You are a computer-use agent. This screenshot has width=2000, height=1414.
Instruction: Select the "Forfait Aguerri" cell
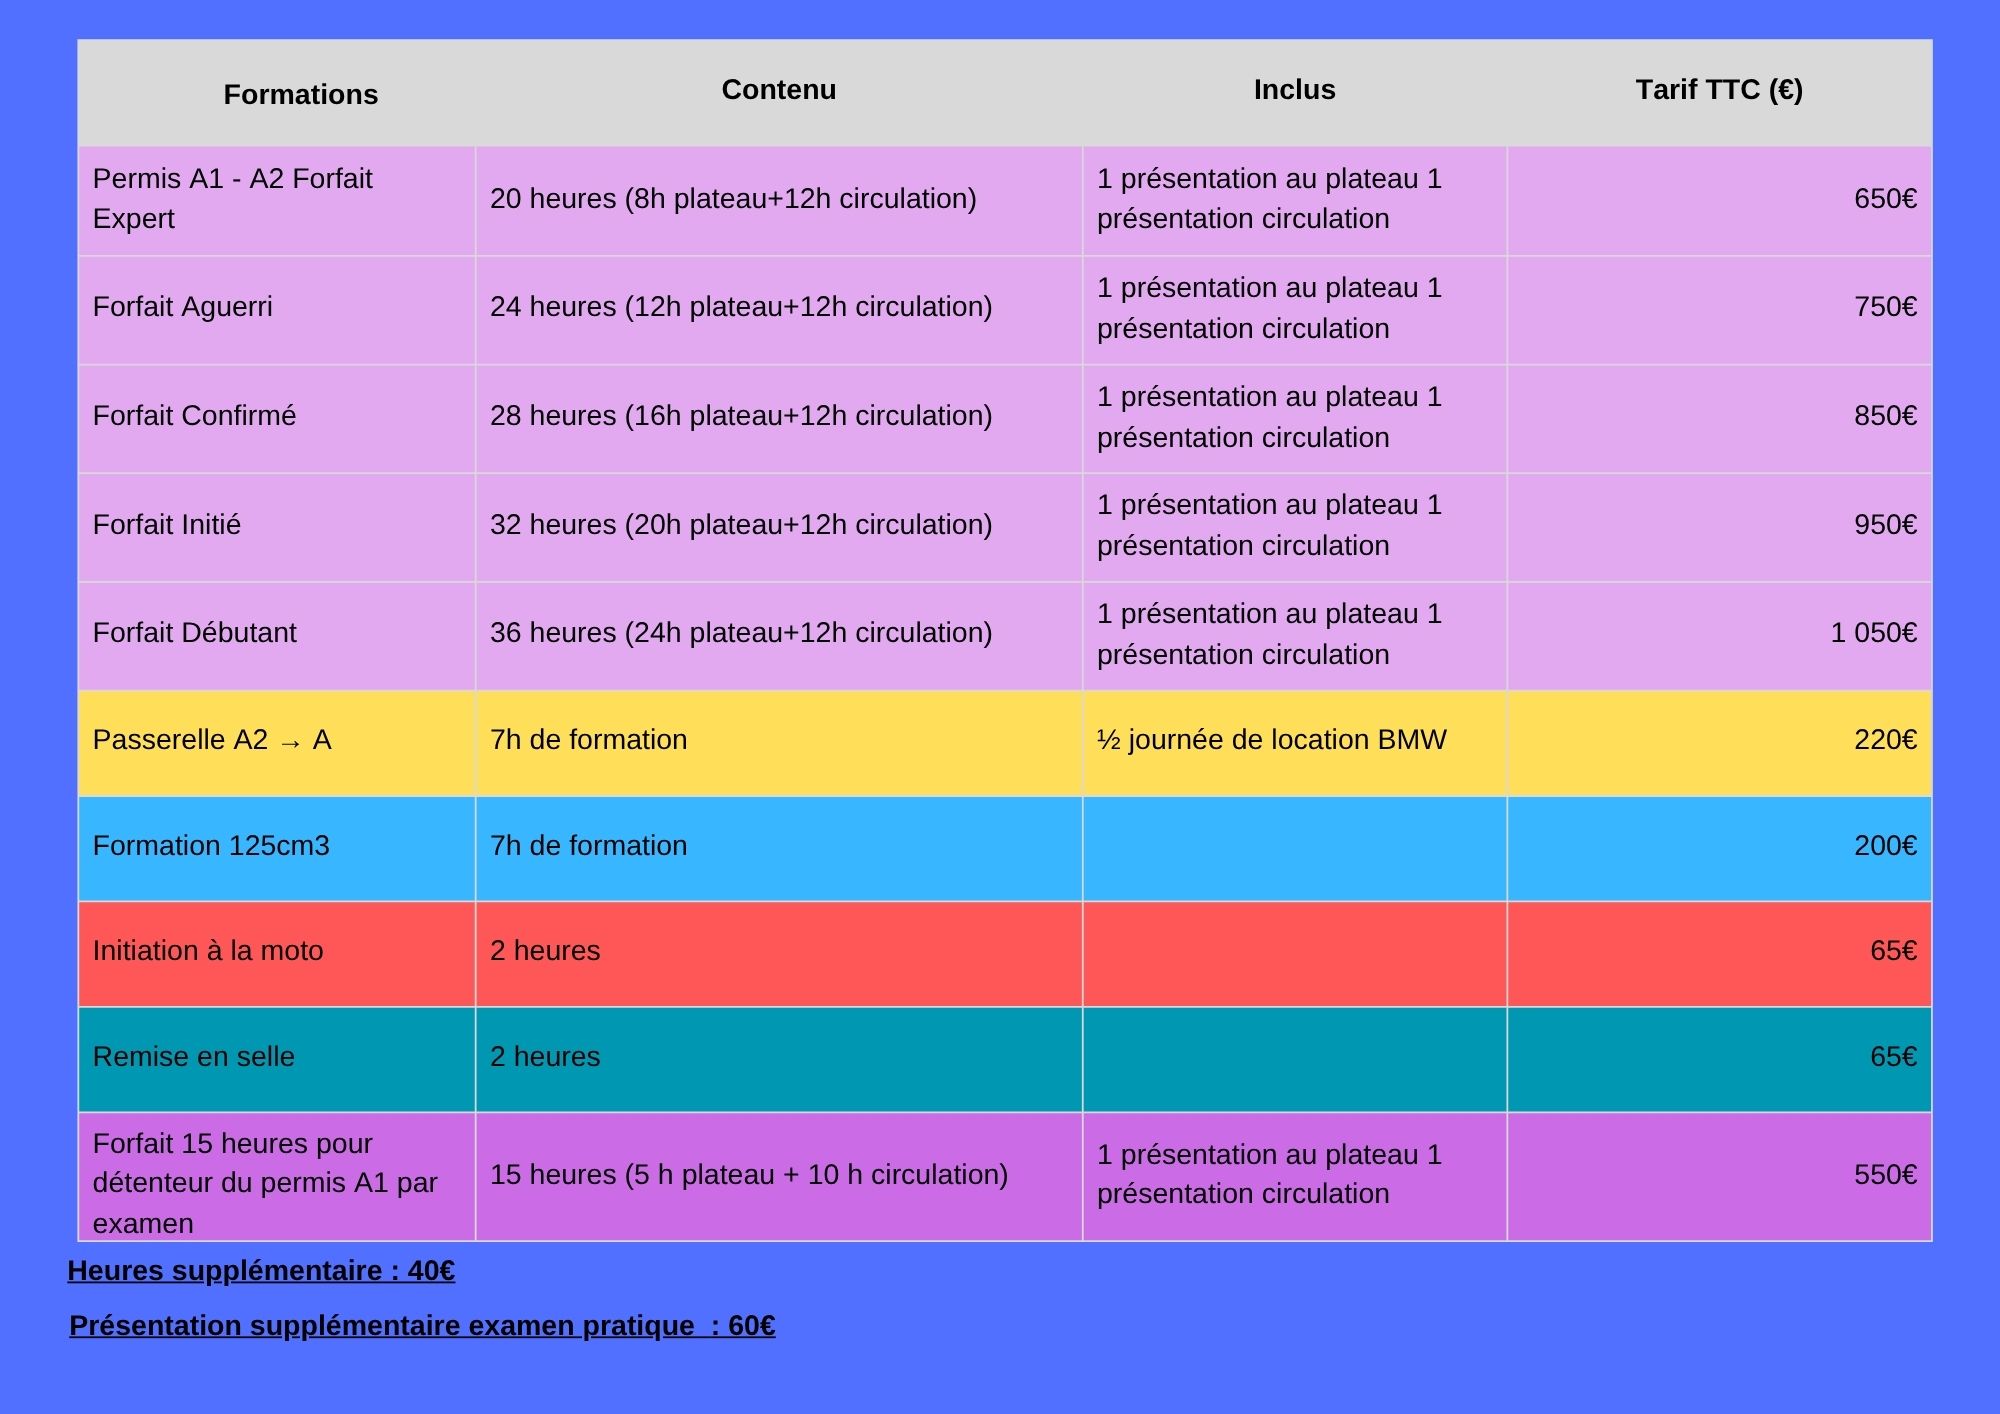click(277, 308)
